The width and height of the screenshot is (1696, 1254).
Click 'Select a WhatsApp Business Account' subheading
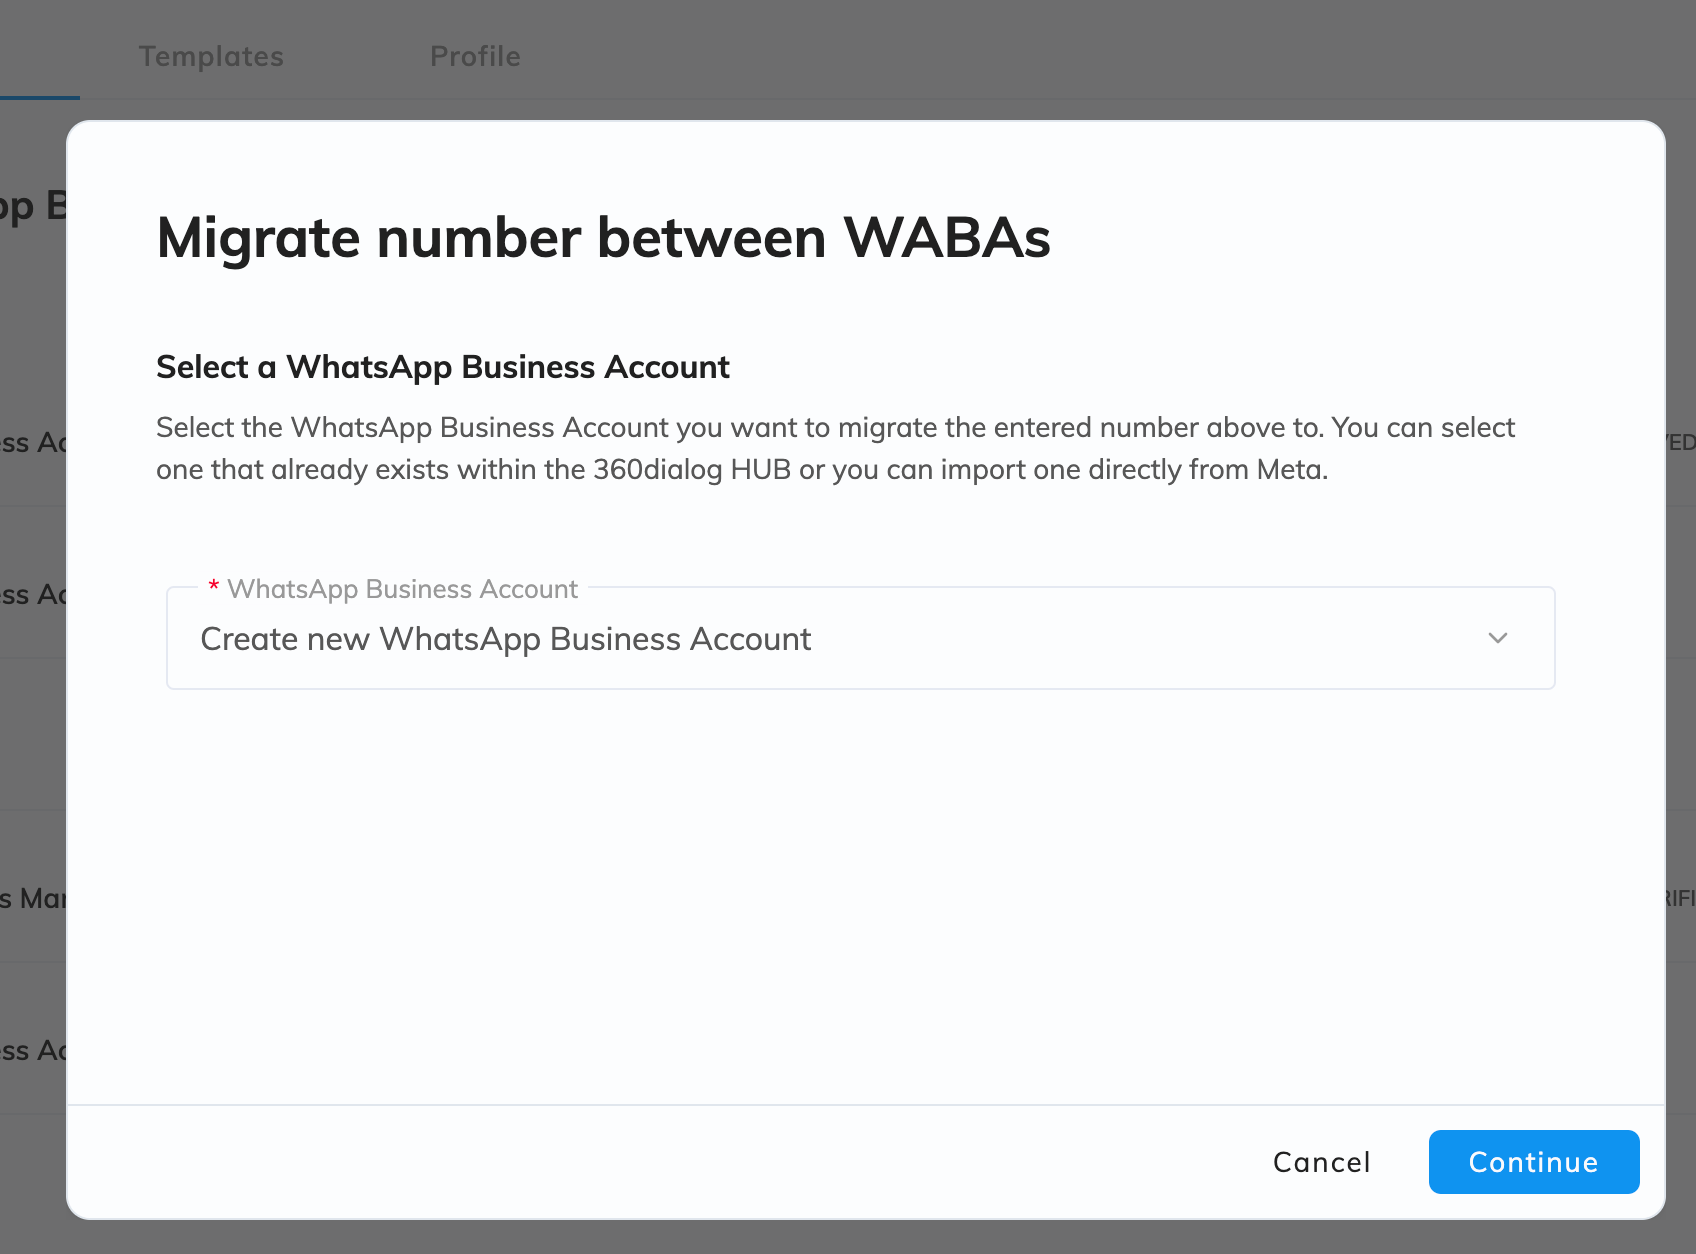point(443,367)
